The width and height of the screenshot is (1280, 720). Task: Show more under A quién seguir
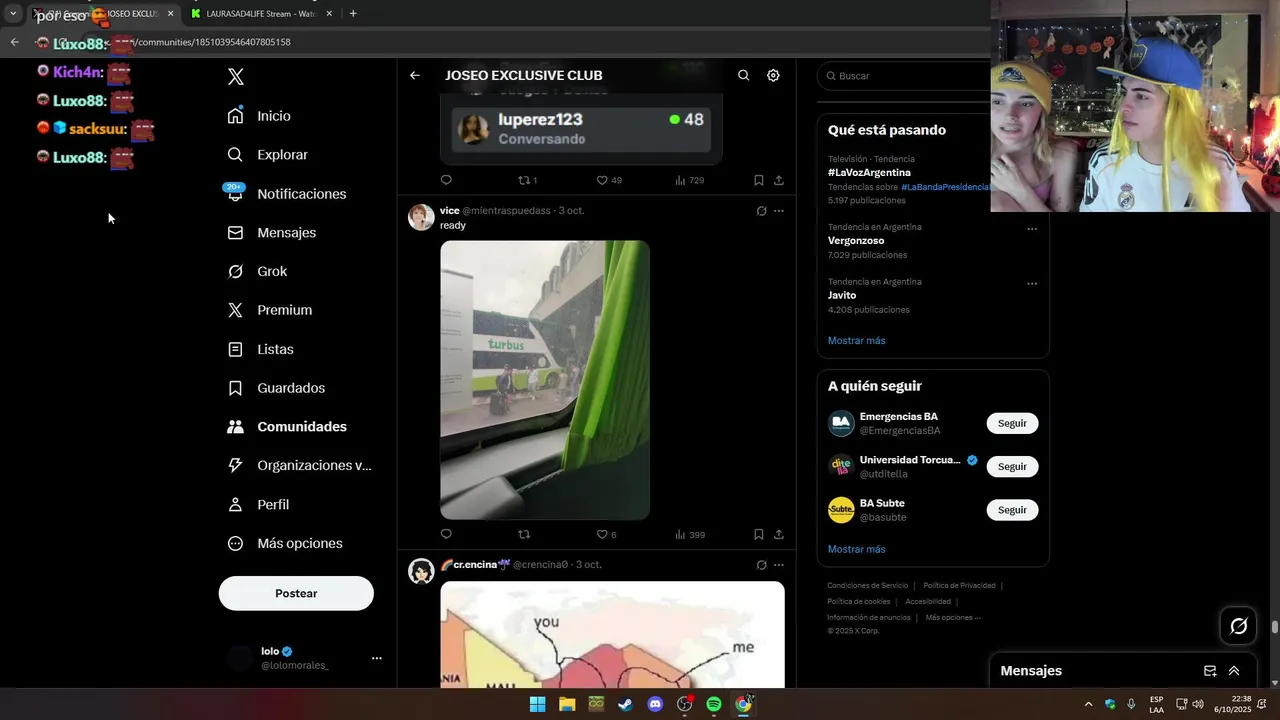[856, 549]
